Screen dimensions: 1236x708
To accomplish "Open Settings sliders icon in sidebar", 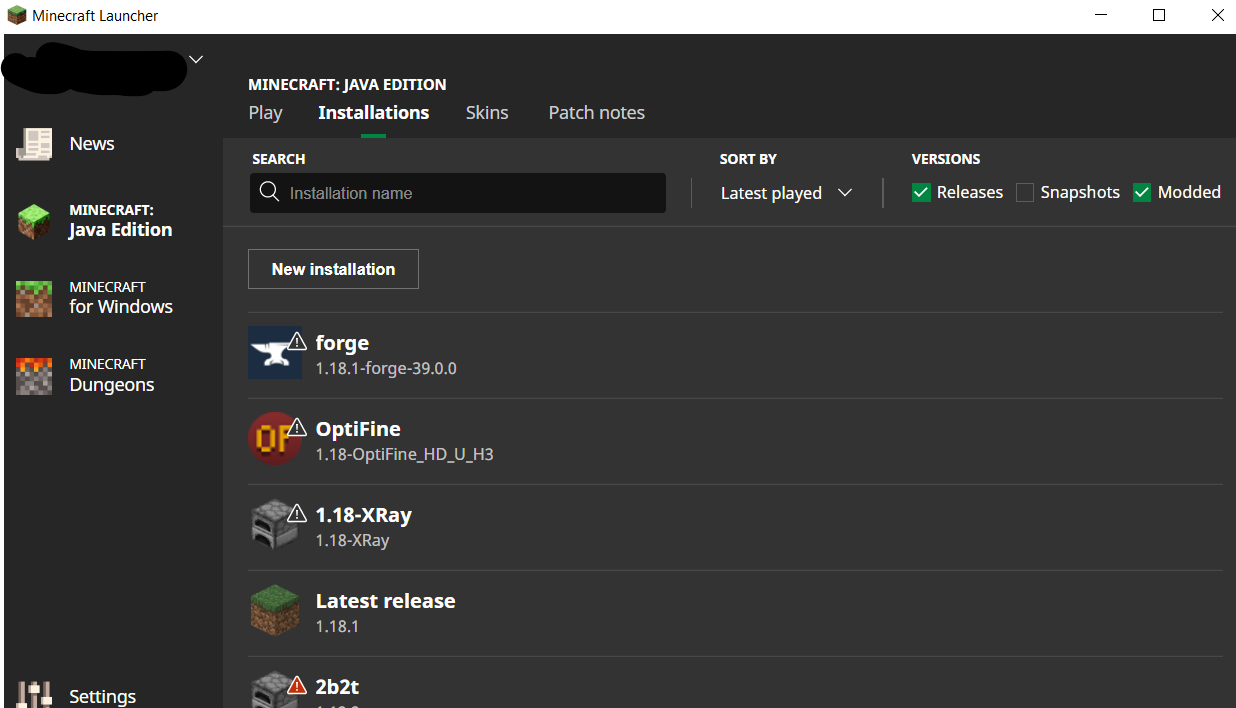I will (34, 696).
